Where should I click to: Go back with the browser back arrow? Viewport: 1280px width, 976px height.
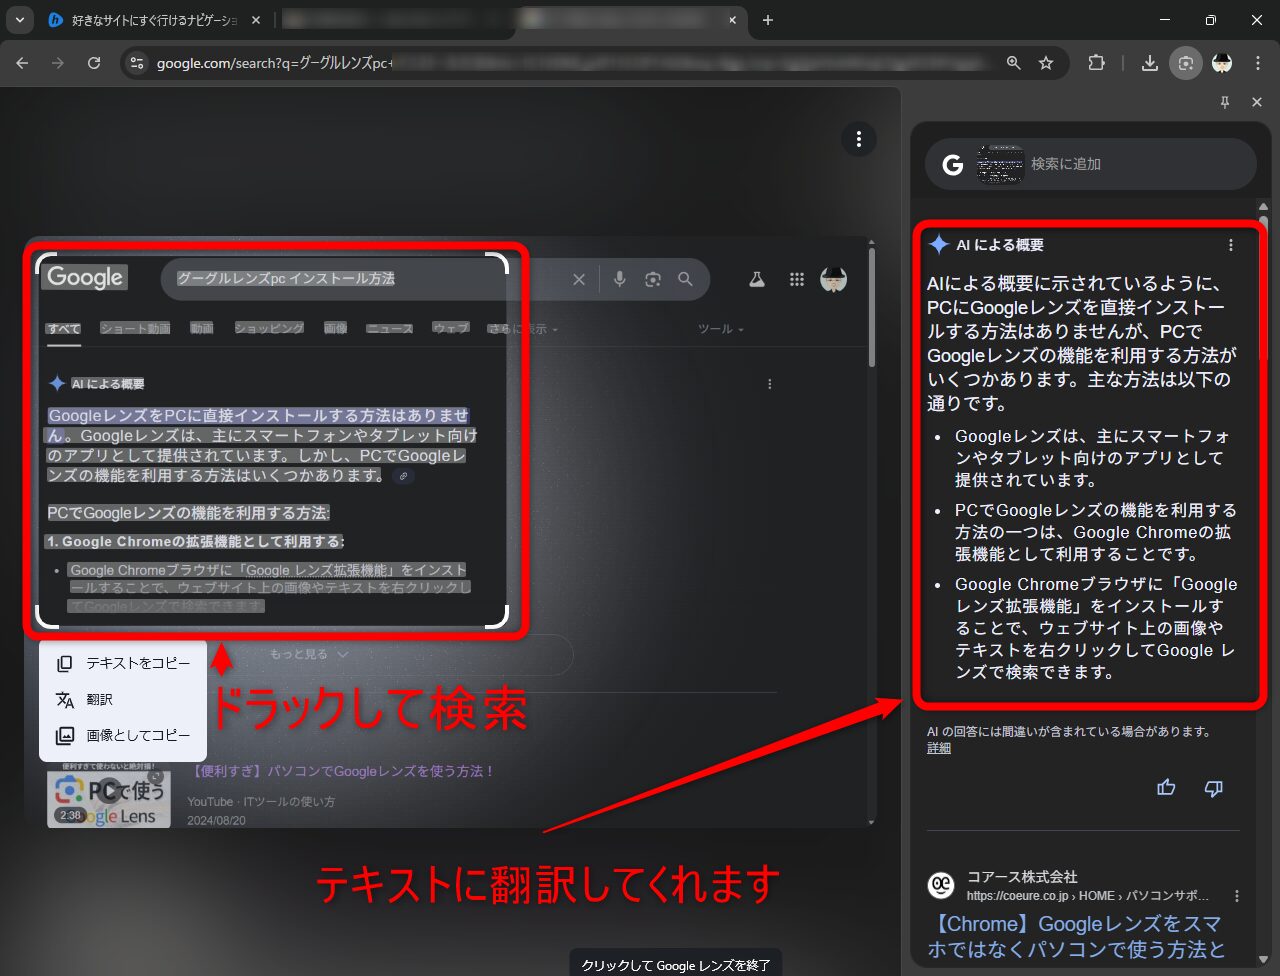[x=22, y=63]
